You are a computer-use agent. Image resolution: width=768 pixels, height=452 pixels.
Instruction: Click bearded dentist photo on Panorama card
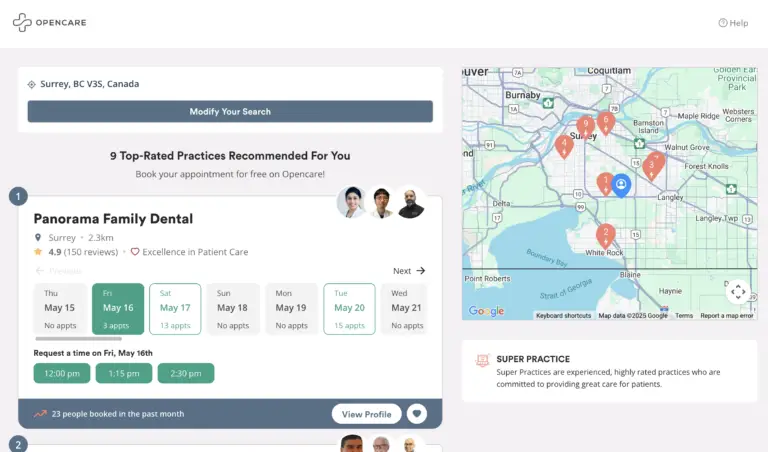coord(410,202)
